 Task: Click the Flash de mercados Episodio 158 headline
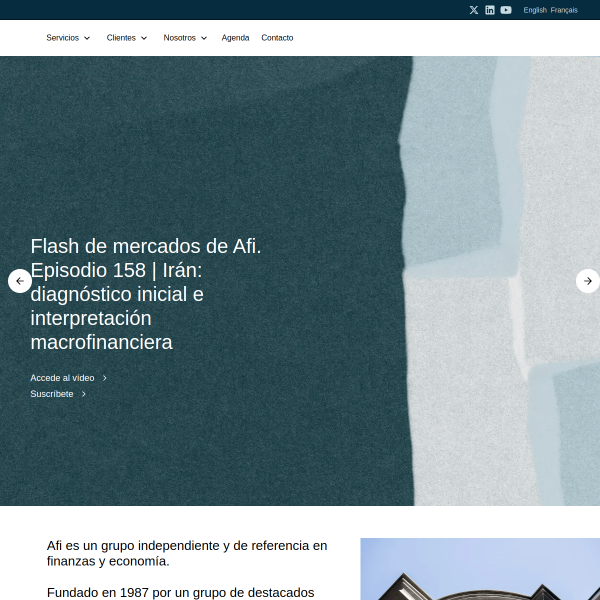[146, 294]
